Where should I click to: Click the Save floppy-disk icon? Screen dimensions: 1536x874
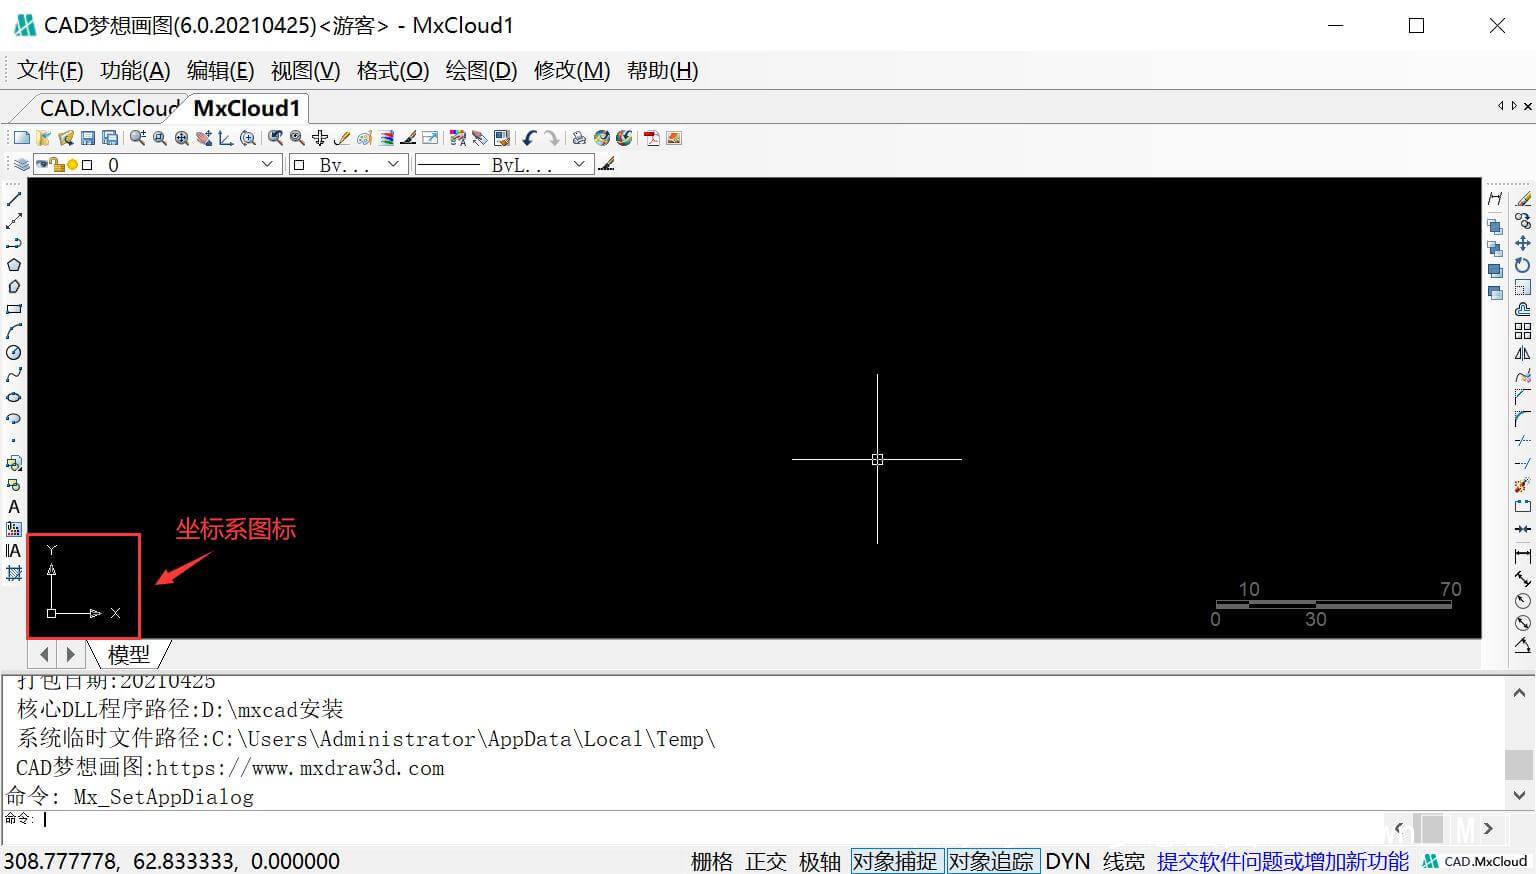[x=88, y=138]
